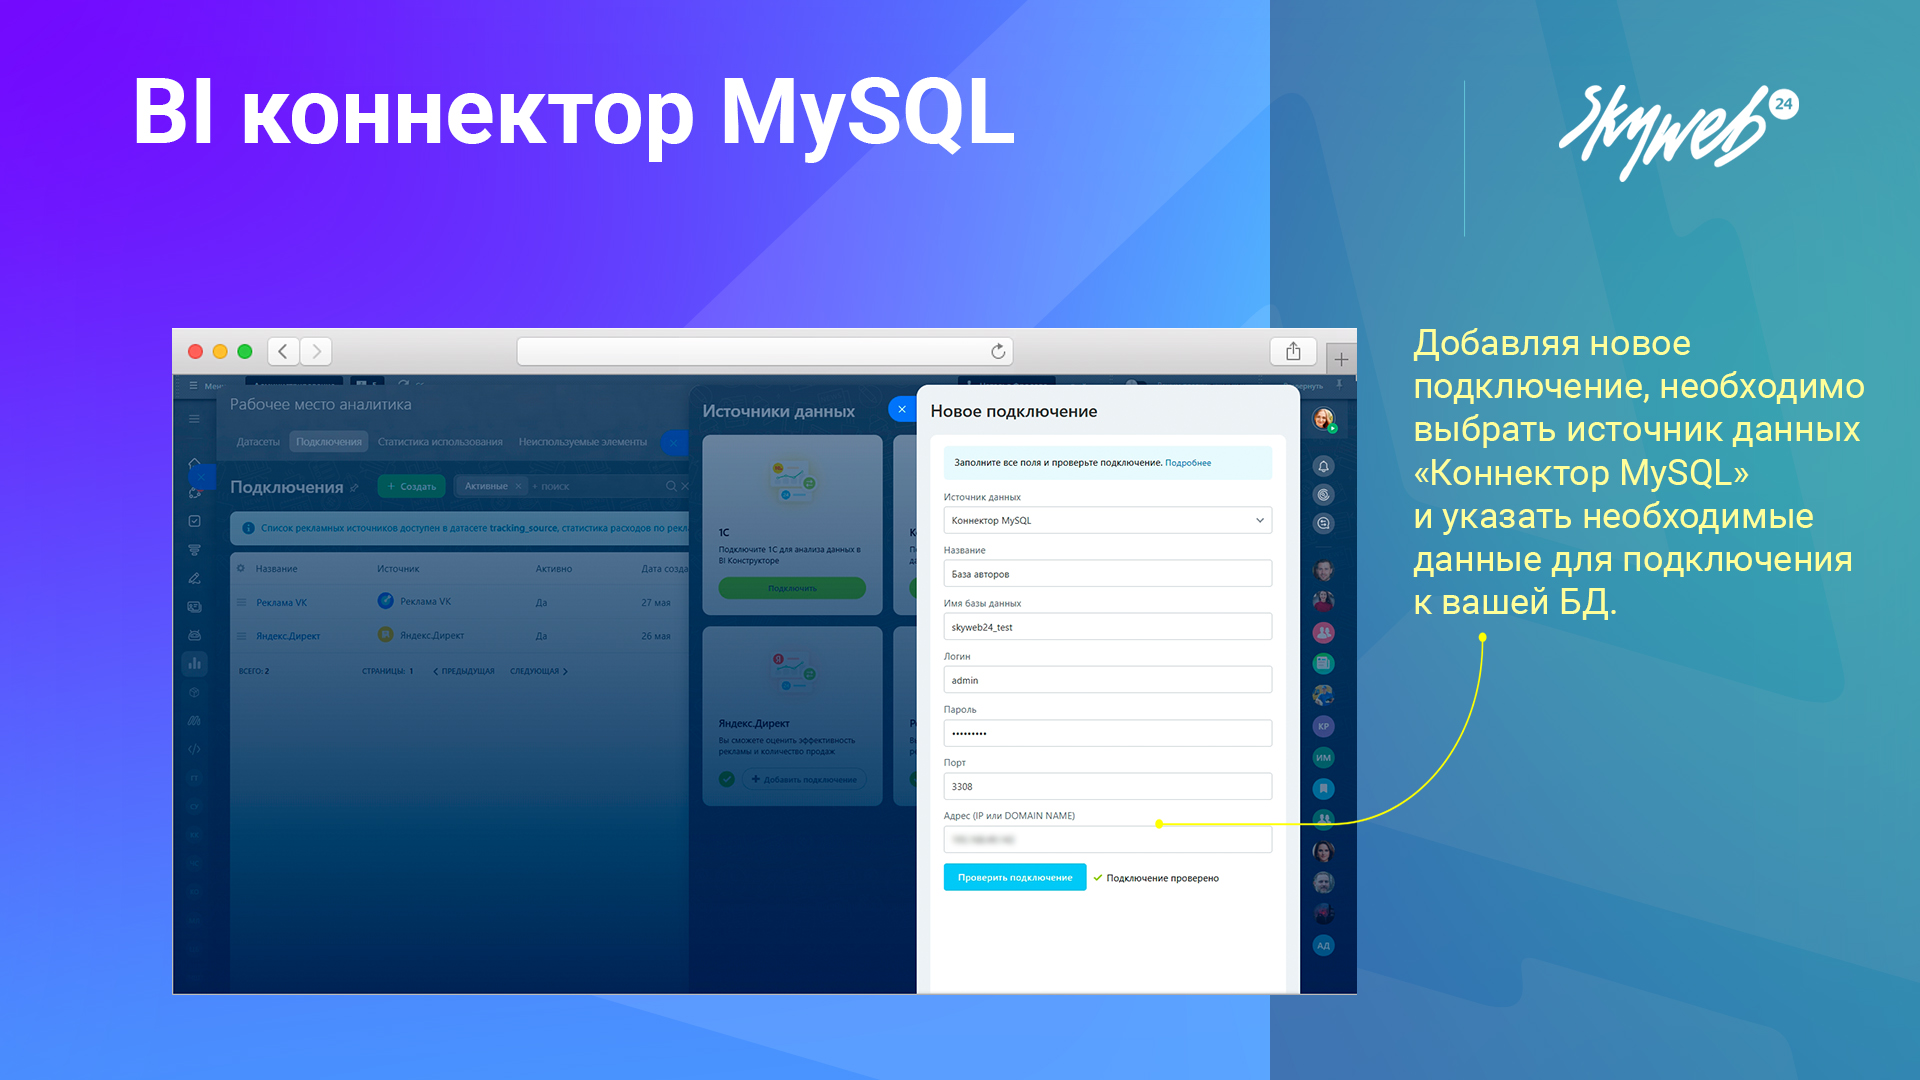This screenshot has width=1920, height=1080.
Task: Click the browser reload icon
Action: tap(997, 351)
